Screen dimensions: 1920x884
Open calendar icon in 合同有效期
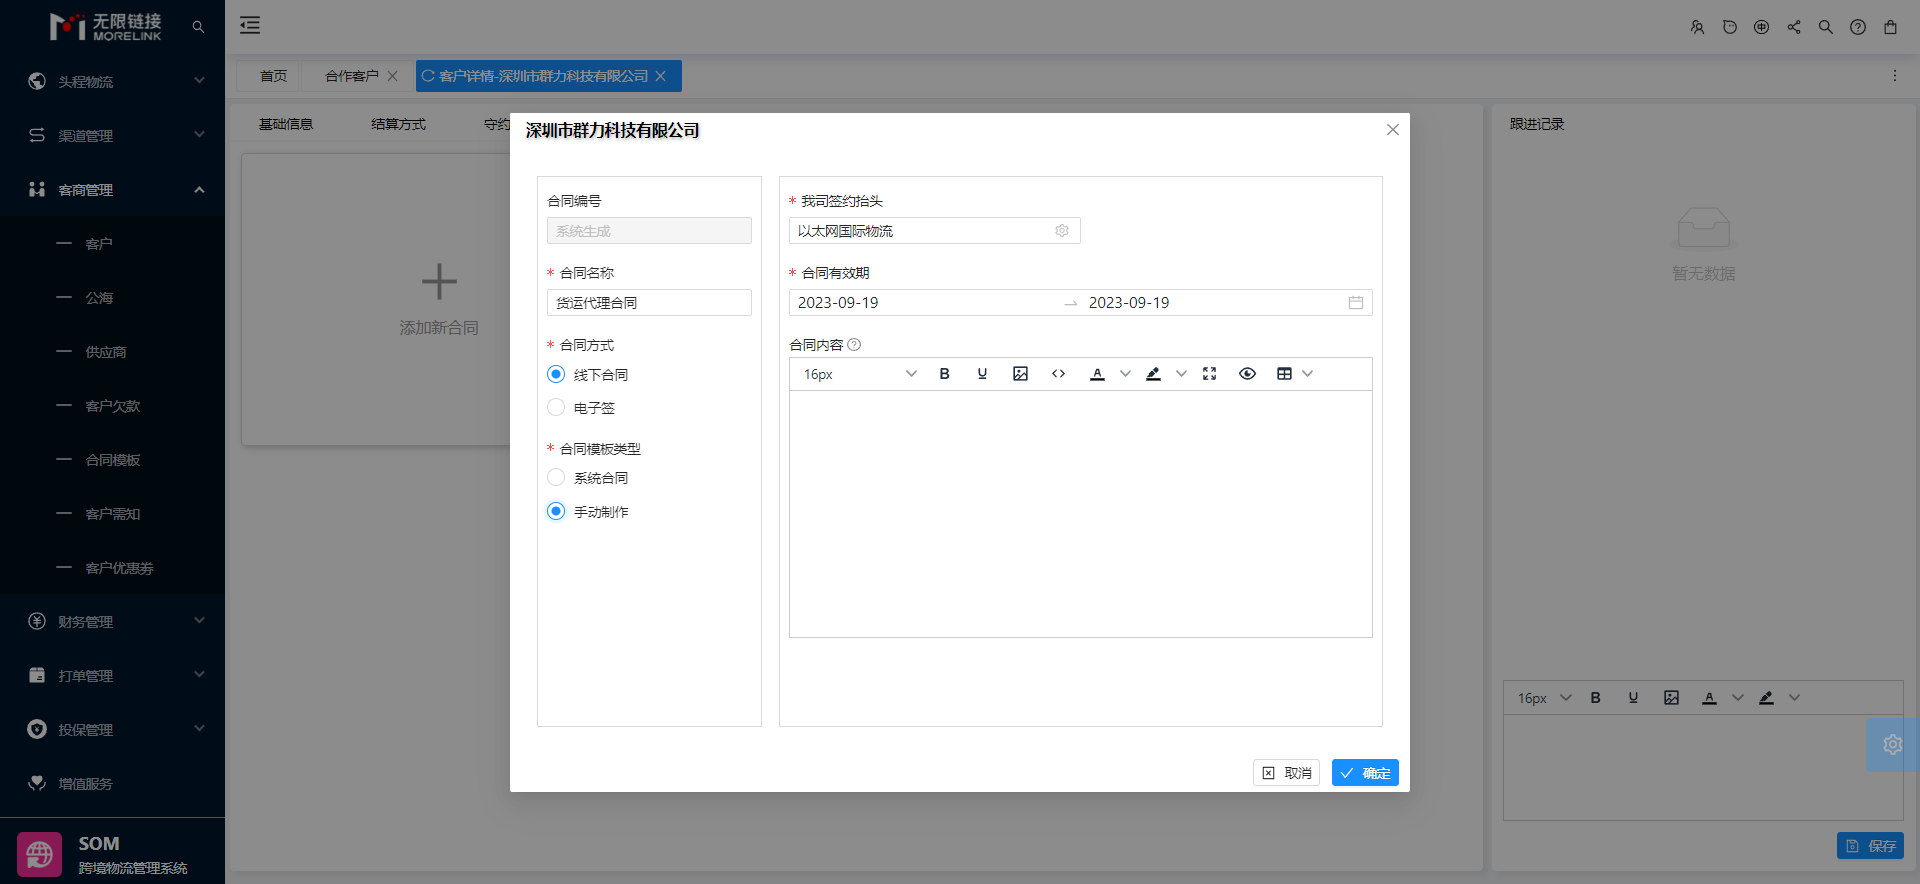1356,303
